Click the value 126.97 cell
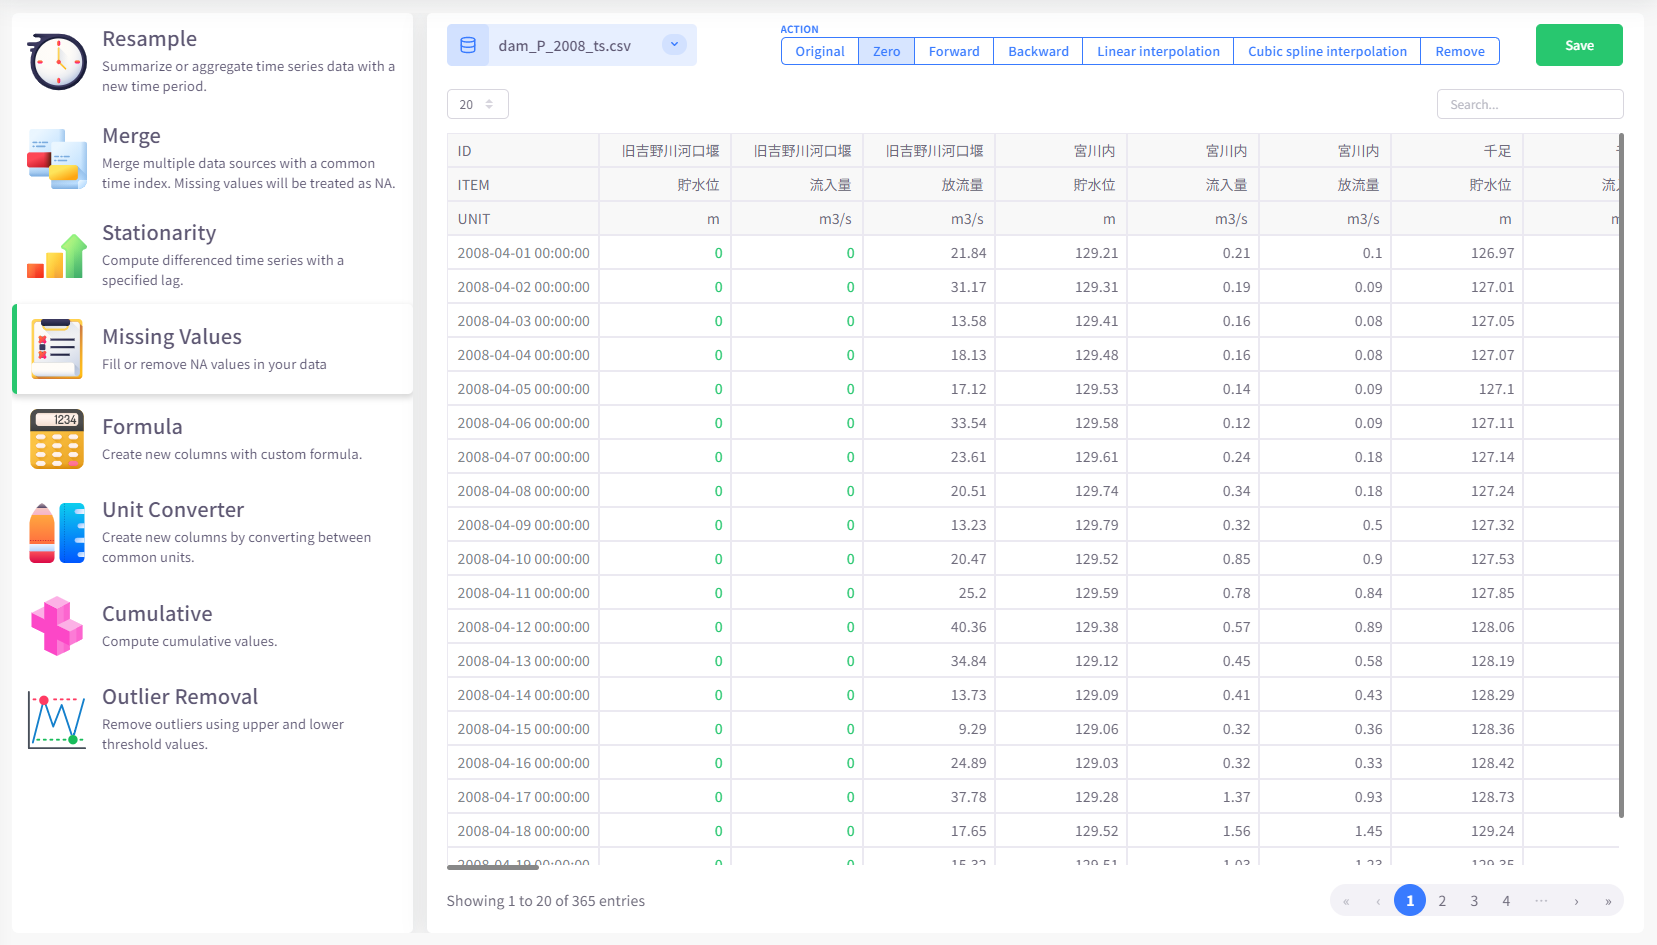The image size is (1657, 945). [x=1457, y=253]
